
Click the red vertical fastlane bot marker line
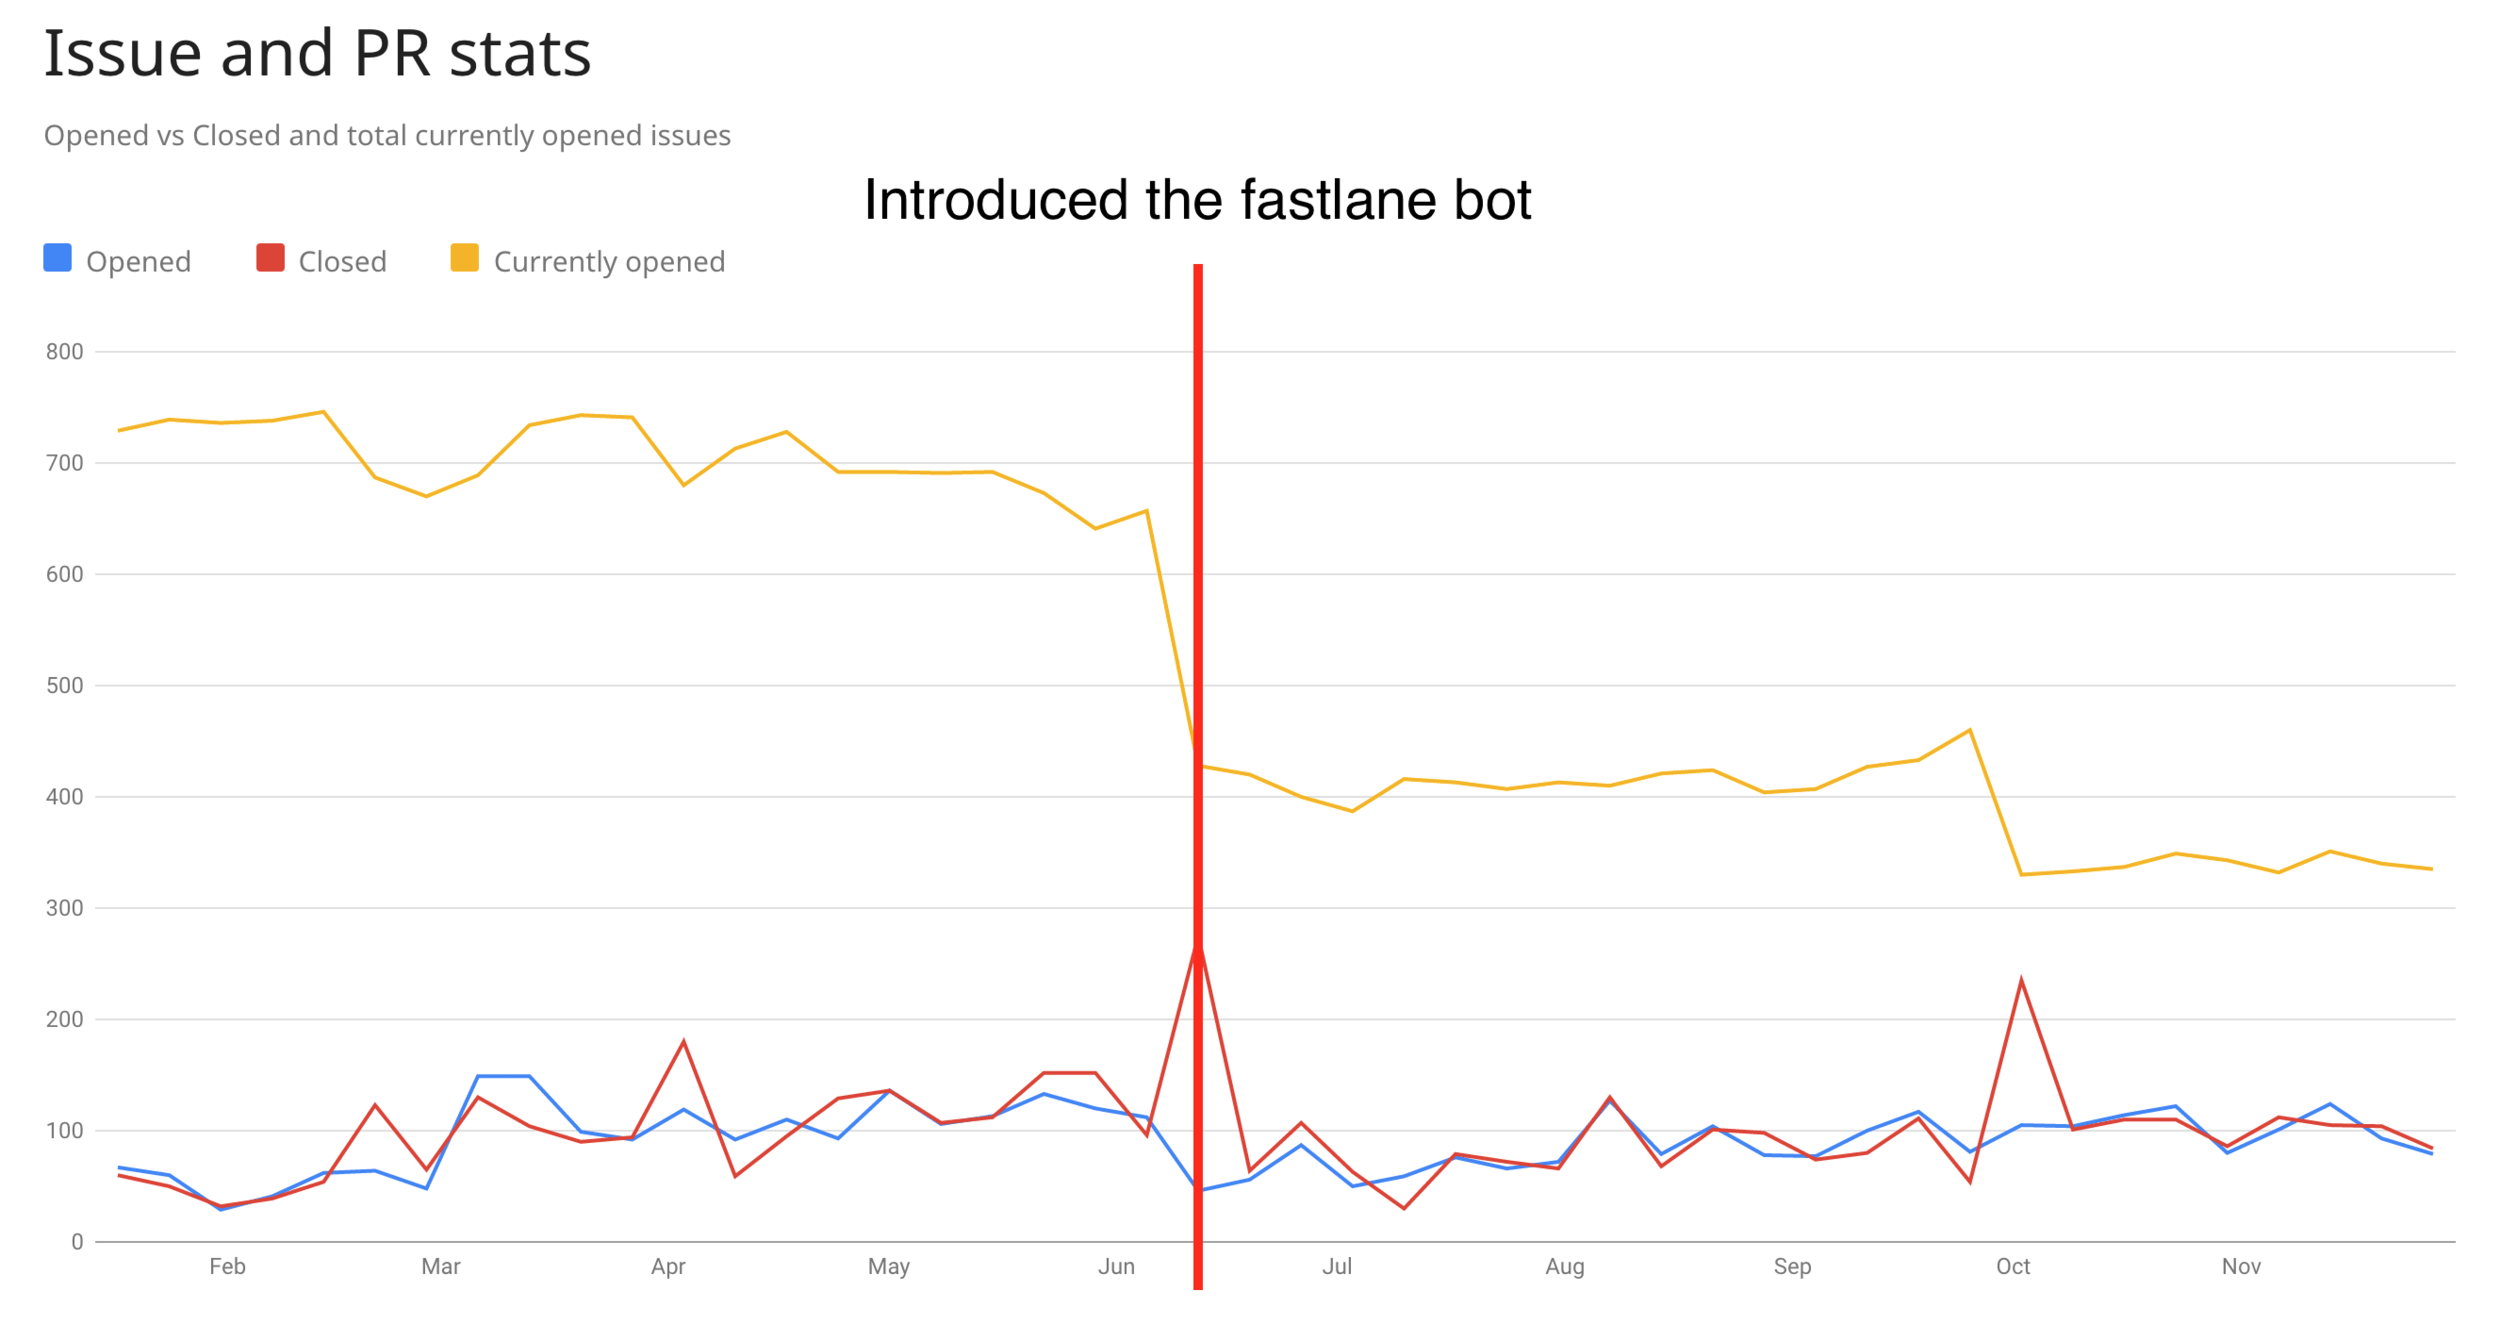[x=1197, y=776]
